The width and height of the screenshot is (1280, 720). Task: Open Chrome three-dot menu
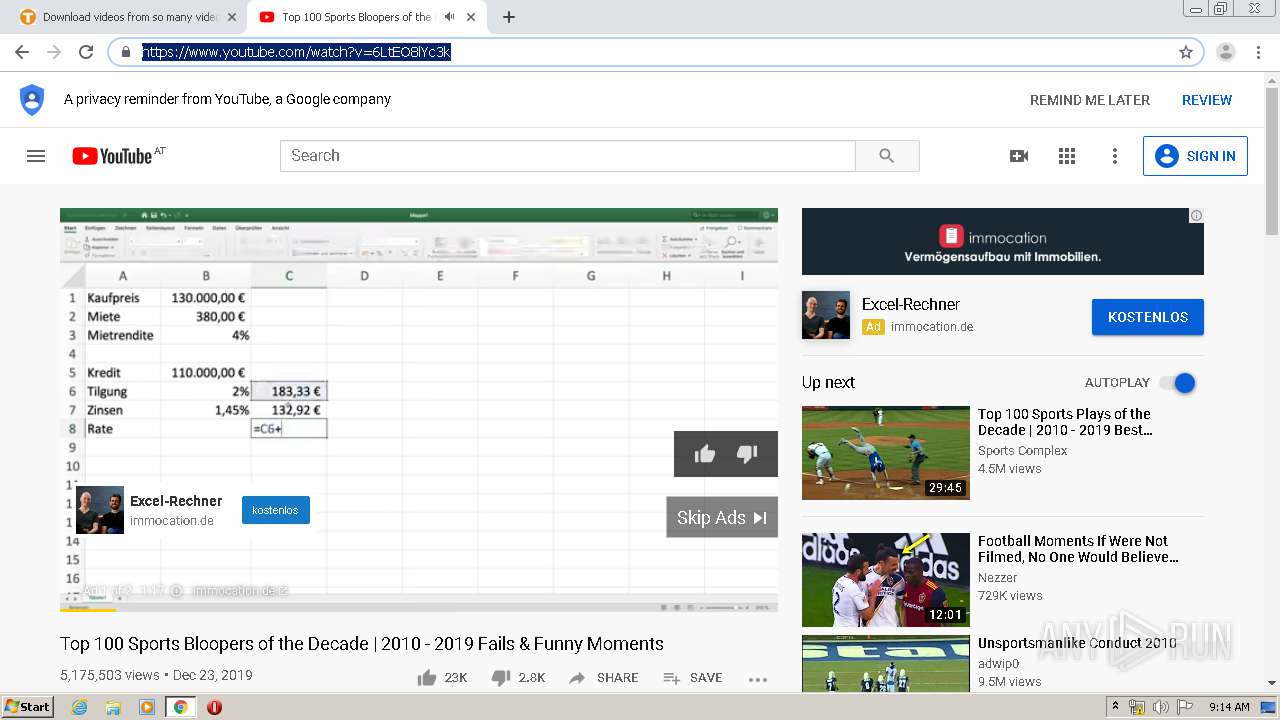pos(1259,52)
